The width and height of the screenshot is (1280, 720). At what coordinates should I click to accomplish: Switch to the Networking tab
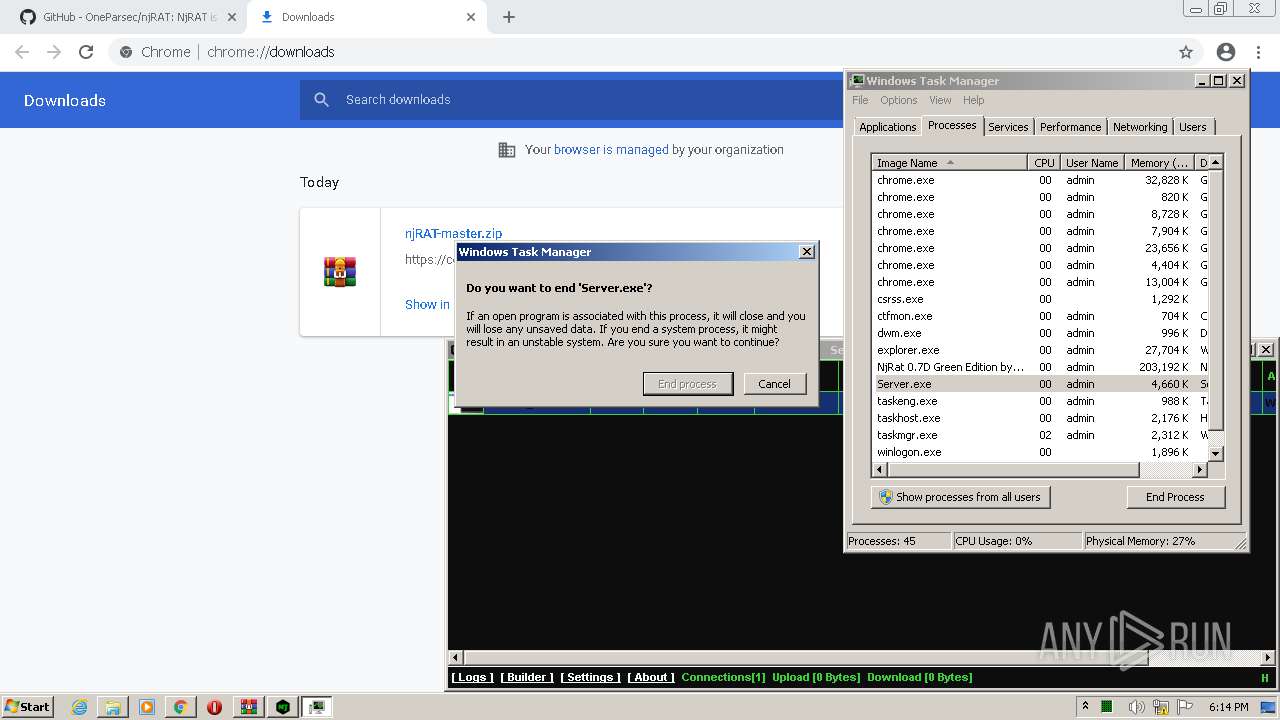(x=1140, y=127)
